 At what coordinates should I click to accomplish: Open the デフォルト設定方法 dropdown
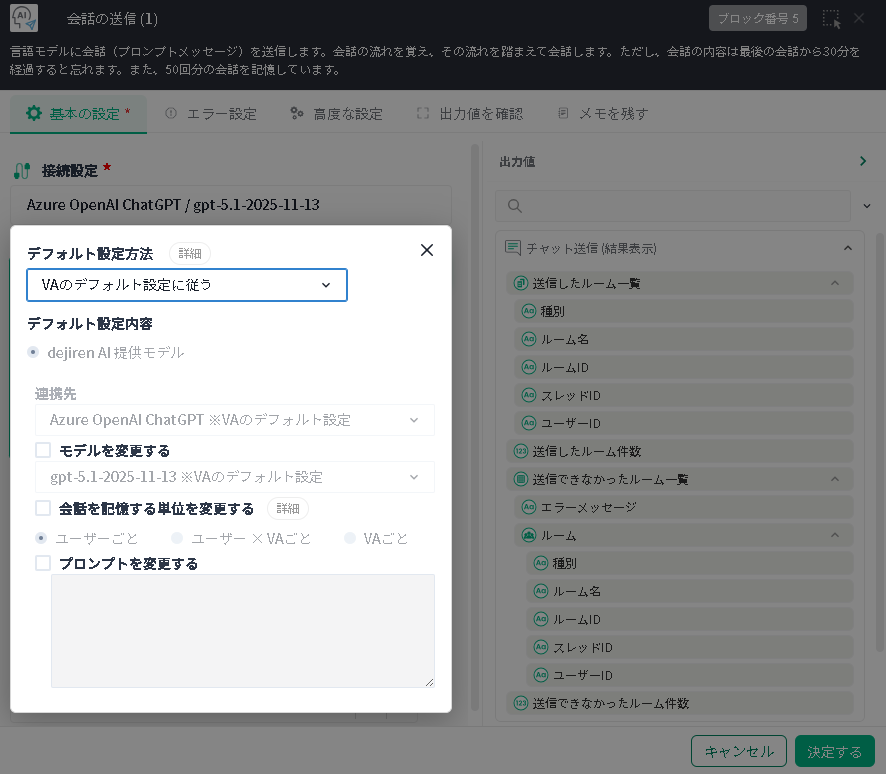(x=187, y=285)
